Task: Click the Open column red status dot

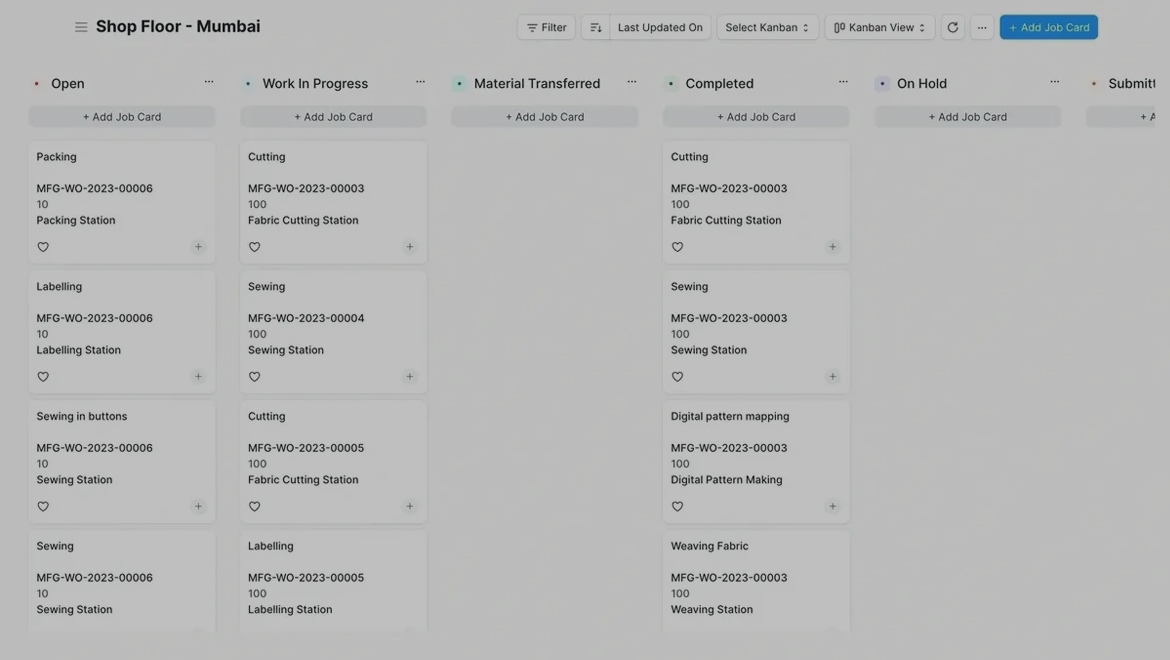Action: (x=37, y=84)
